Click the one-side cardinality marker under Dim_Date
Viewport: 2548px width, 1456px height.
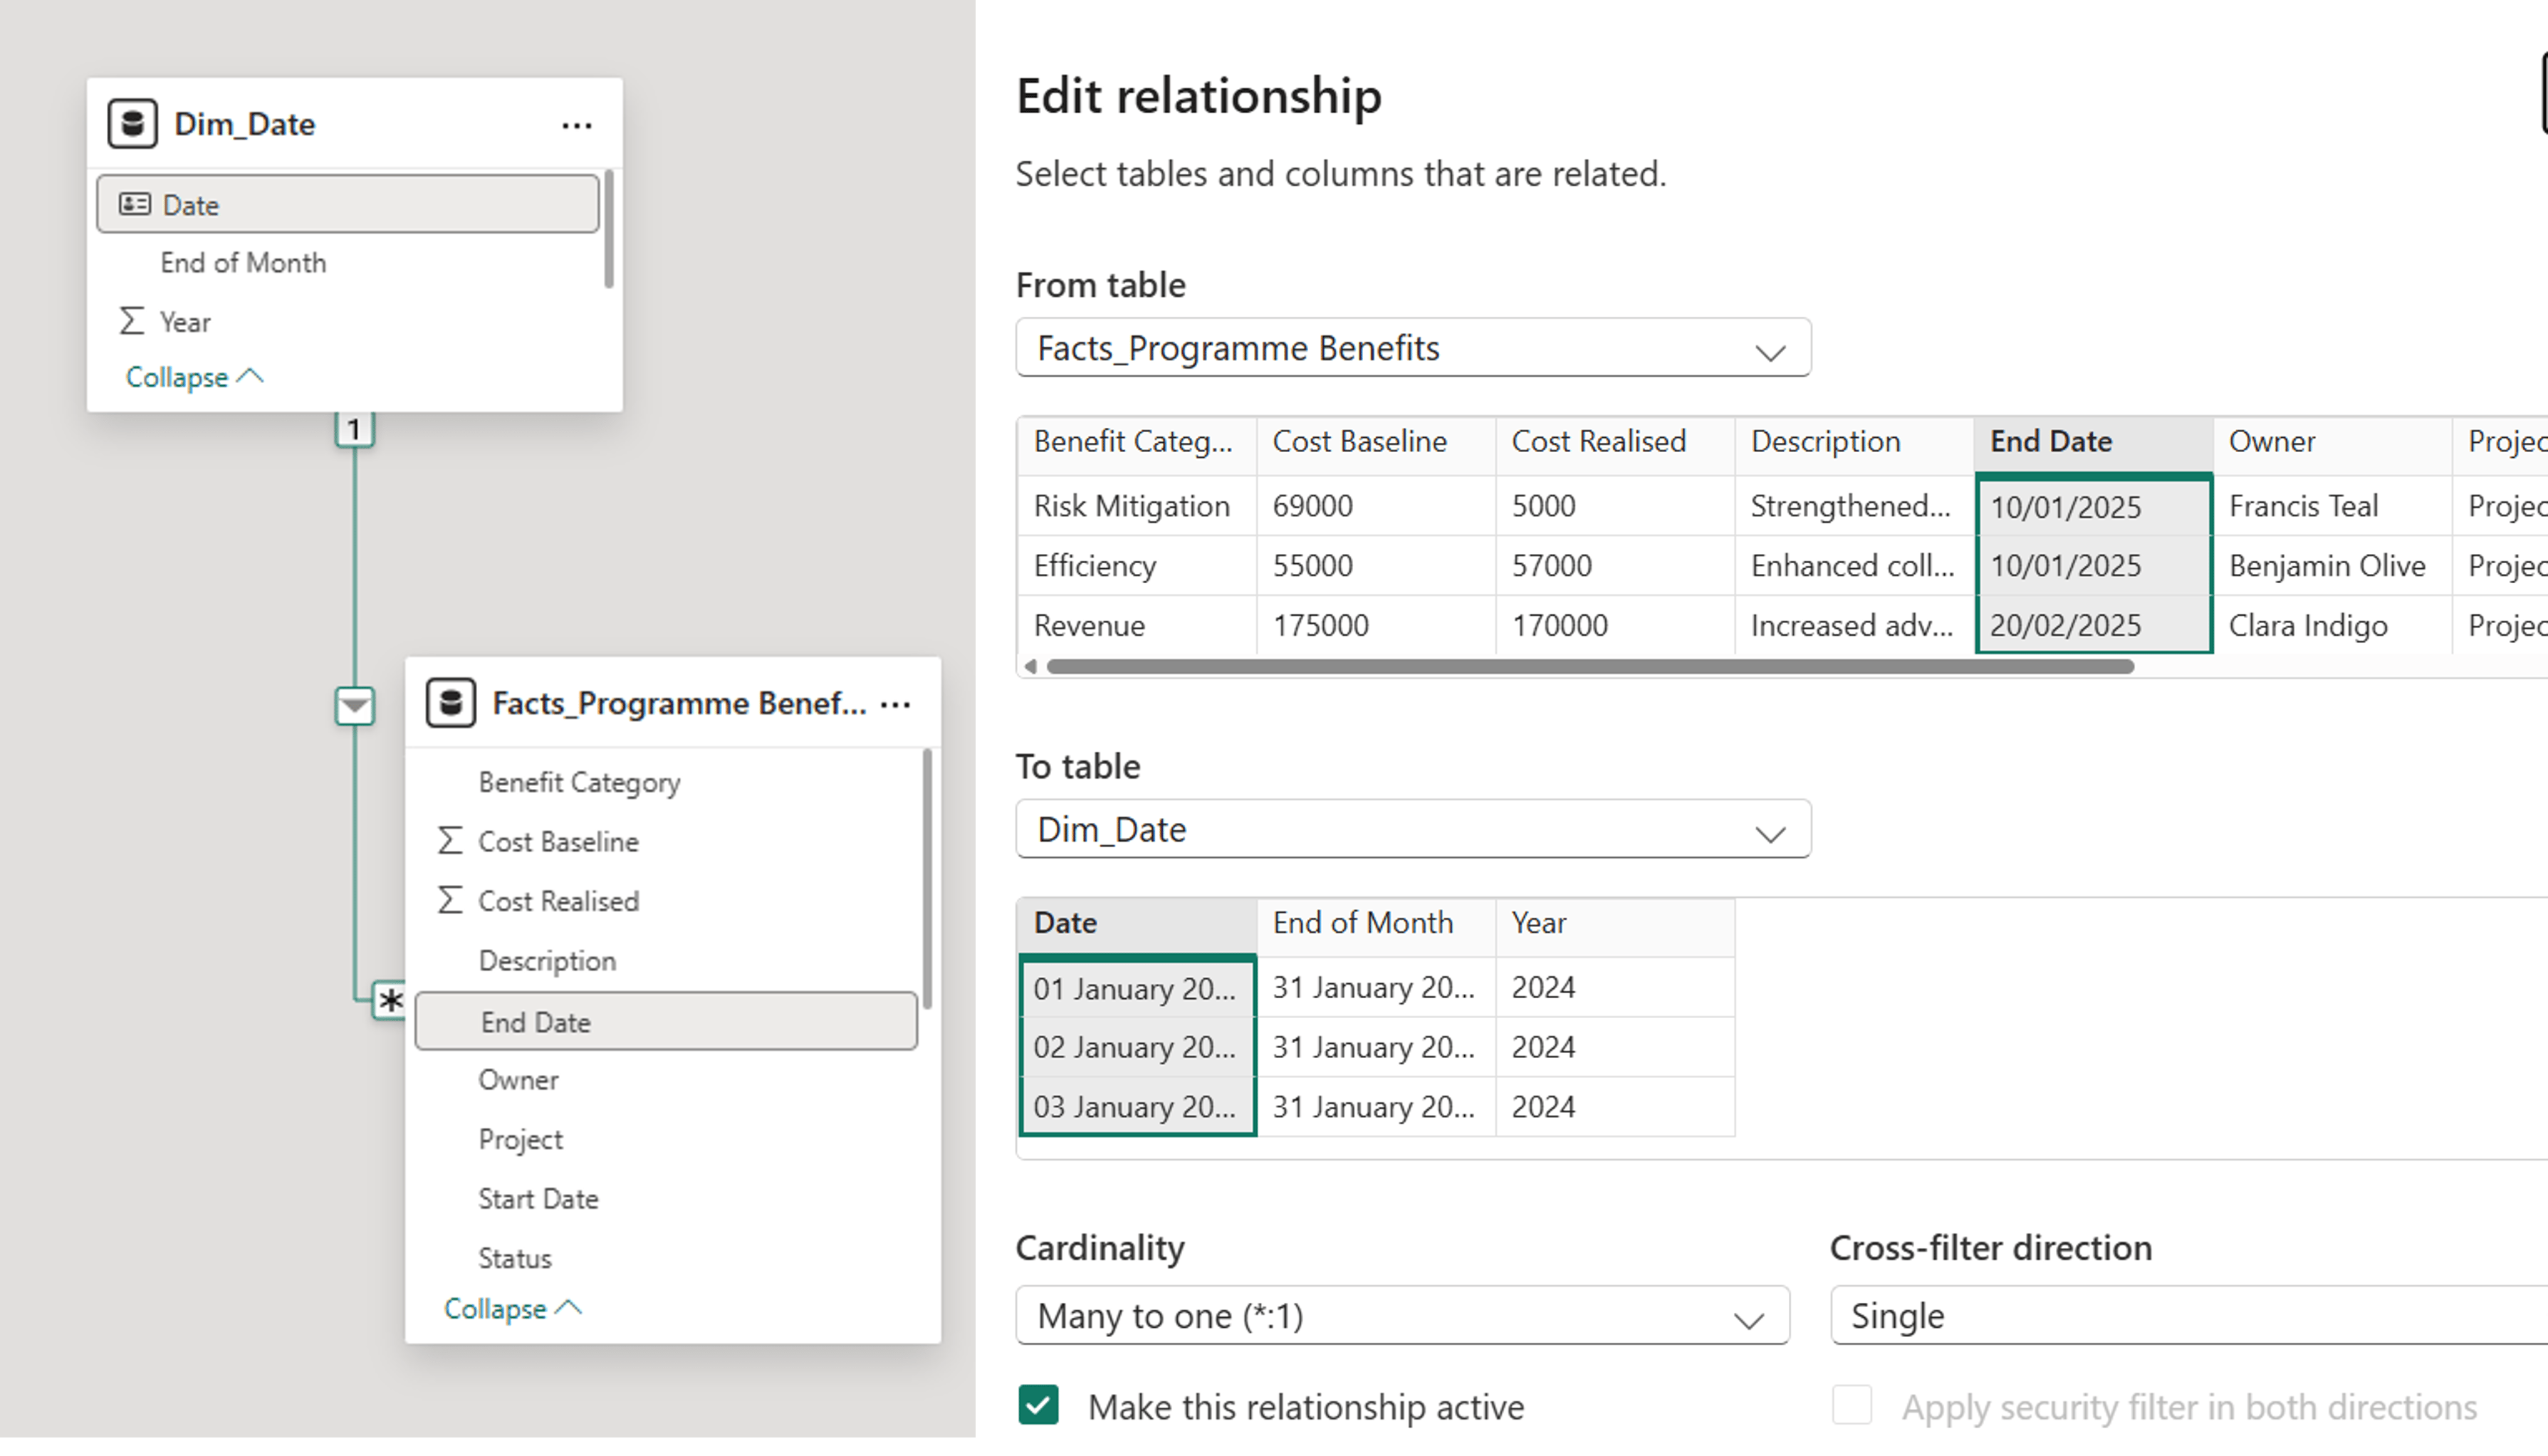tap(354, 430)
